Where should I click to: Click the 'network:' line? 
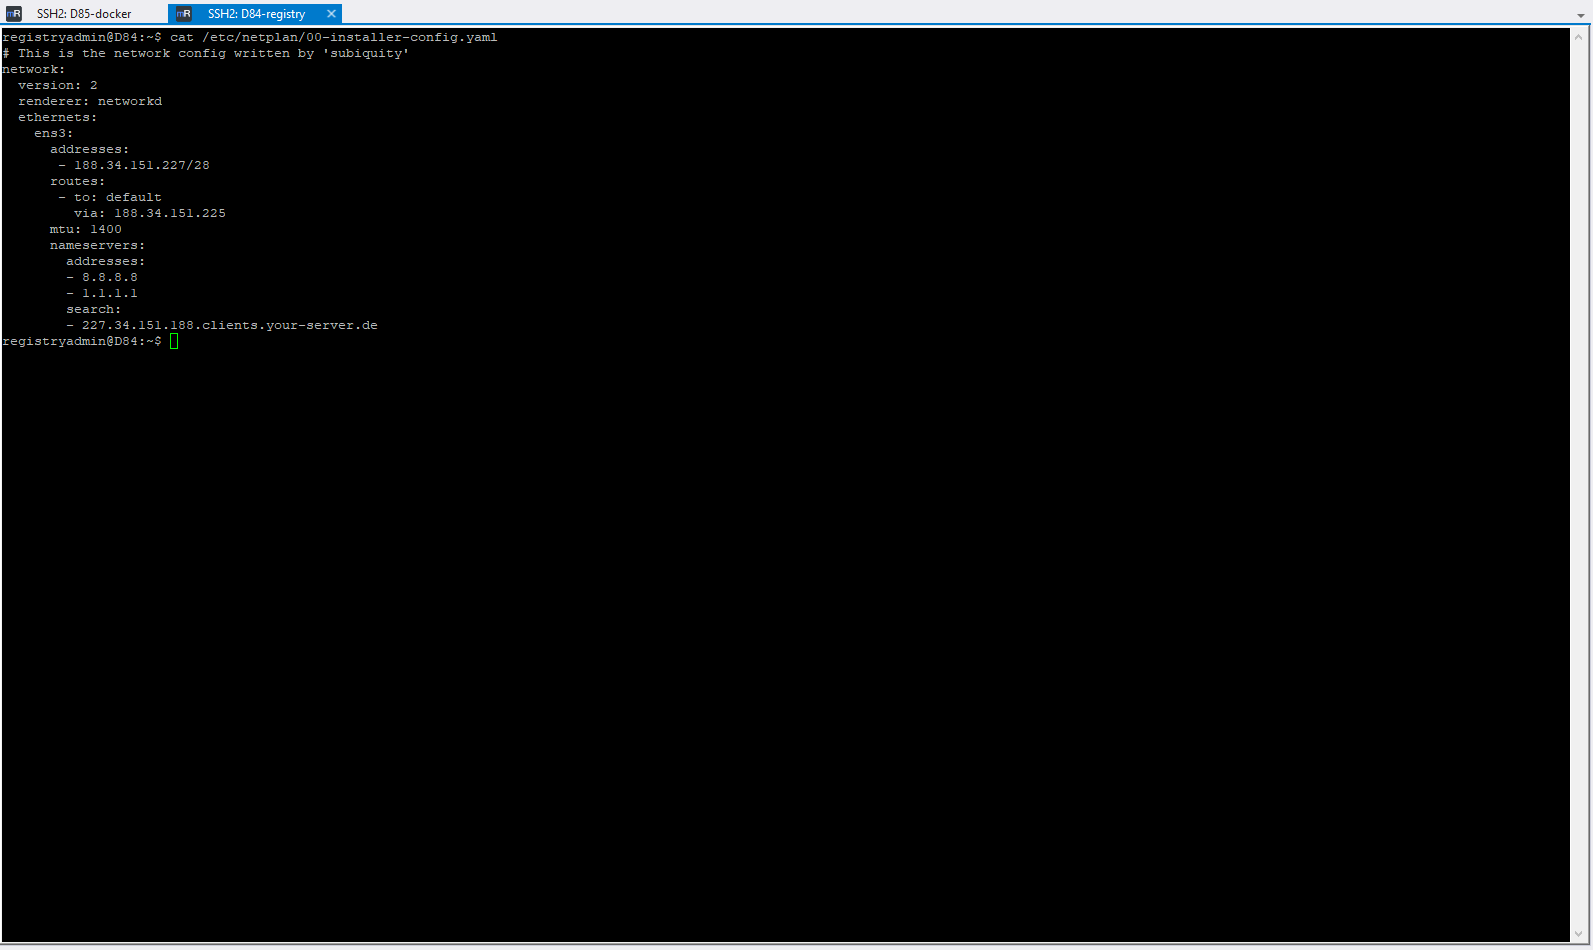(34, 69)
